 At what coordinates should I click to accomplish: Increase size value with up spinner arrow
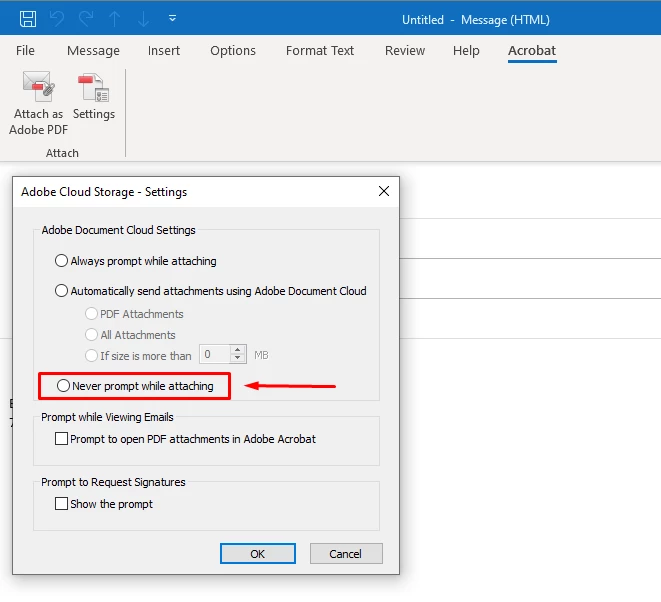point(238,350)
